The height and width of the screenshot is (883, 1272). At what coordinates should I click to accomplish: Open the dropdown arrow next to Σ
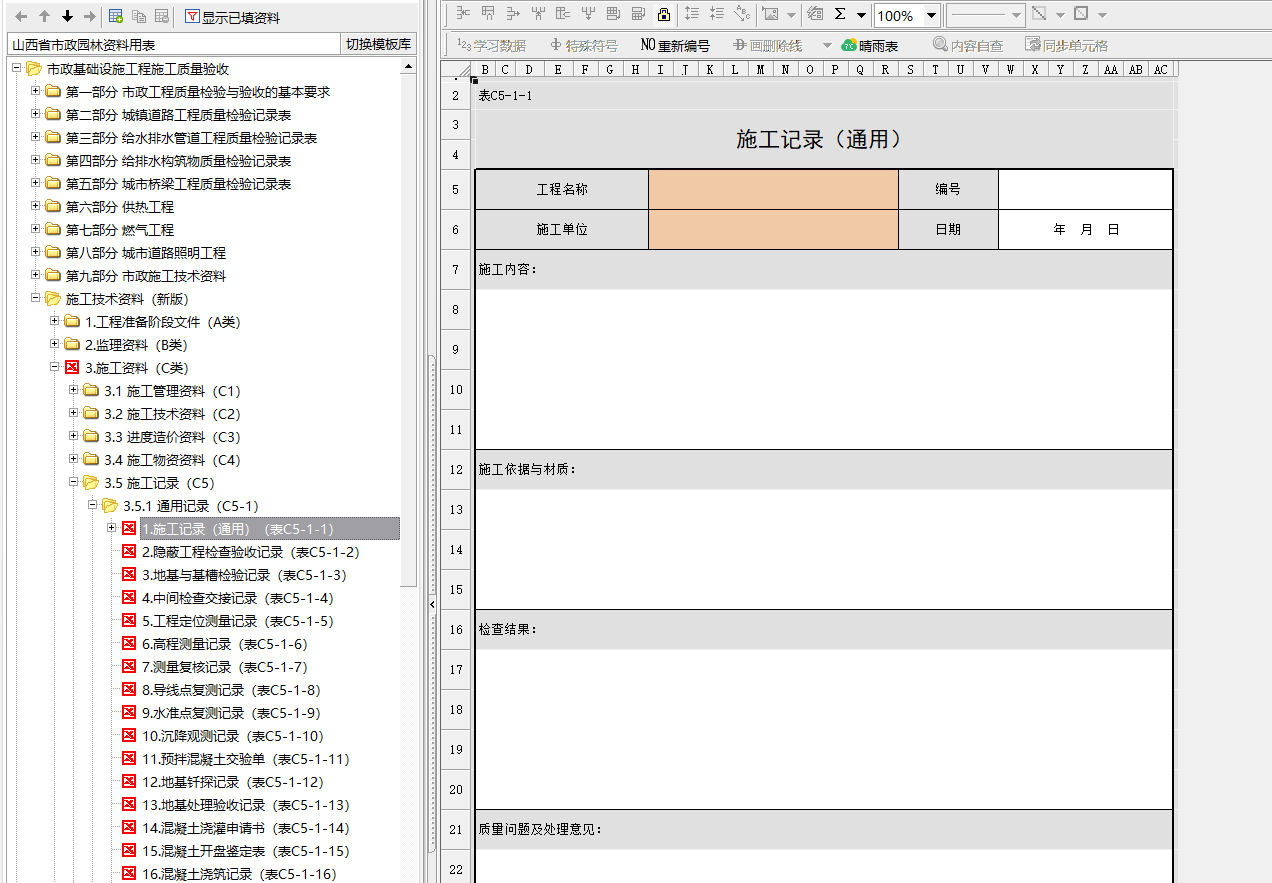point(861,15)
